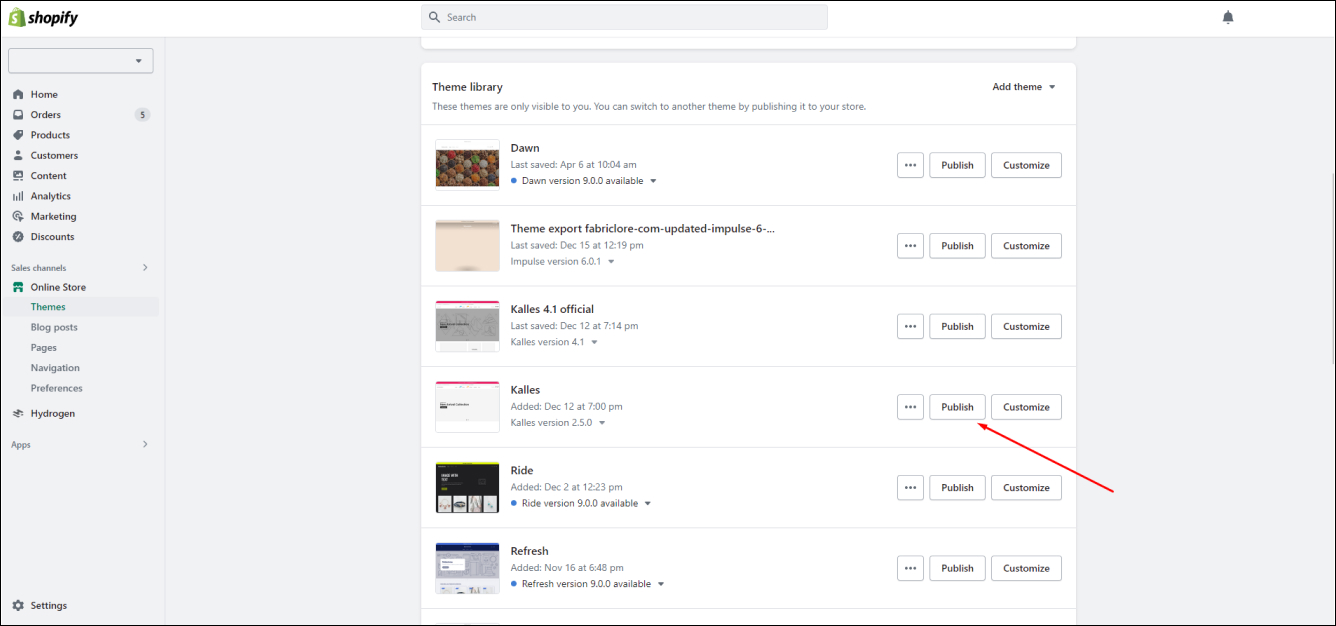Image resolution: width=1336 pixels, height=626 pixels.
Task: Click the Analytics bar chart icon
Action: point(18,196)
